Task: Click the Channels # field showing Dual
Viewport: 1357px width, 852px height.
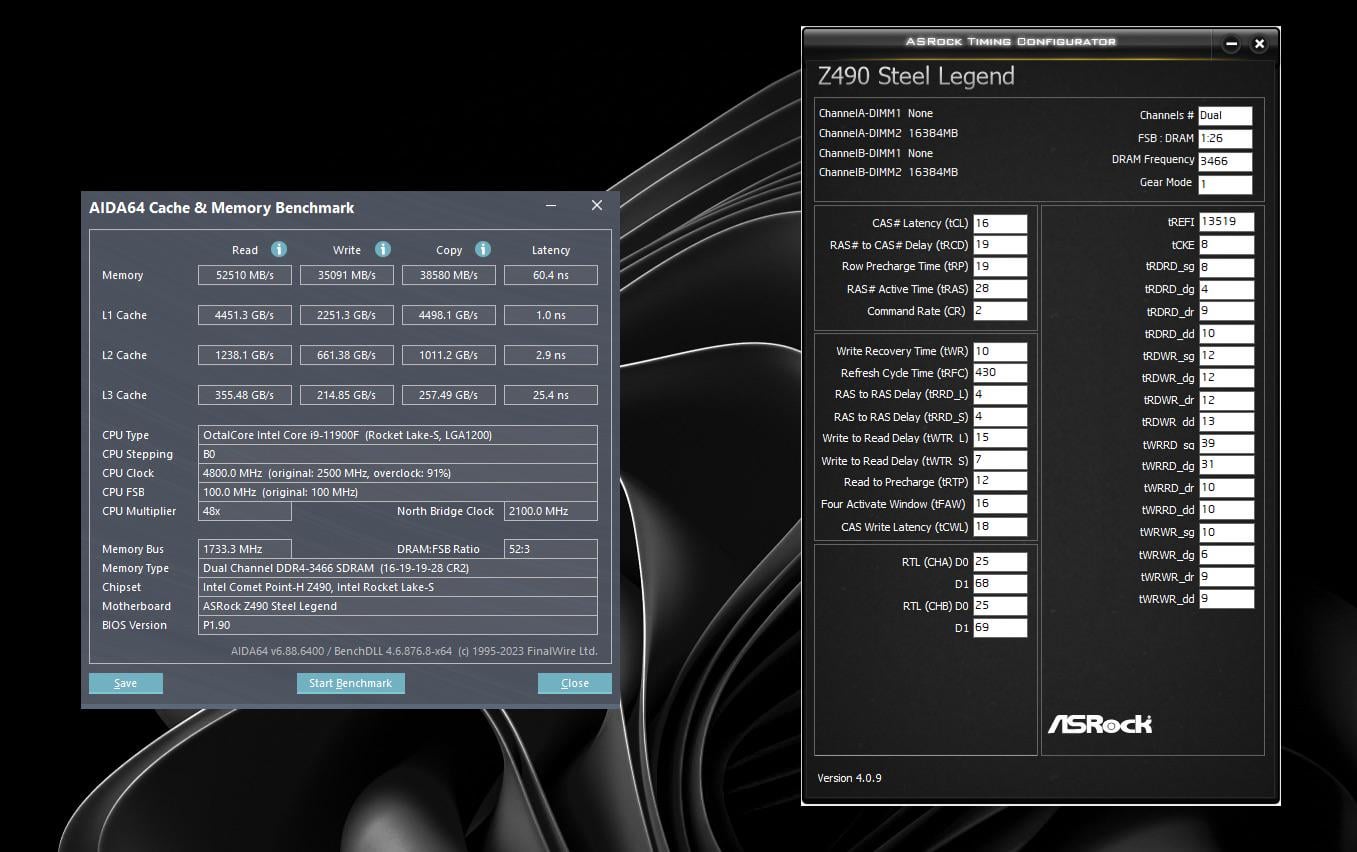Action: 1225,115
